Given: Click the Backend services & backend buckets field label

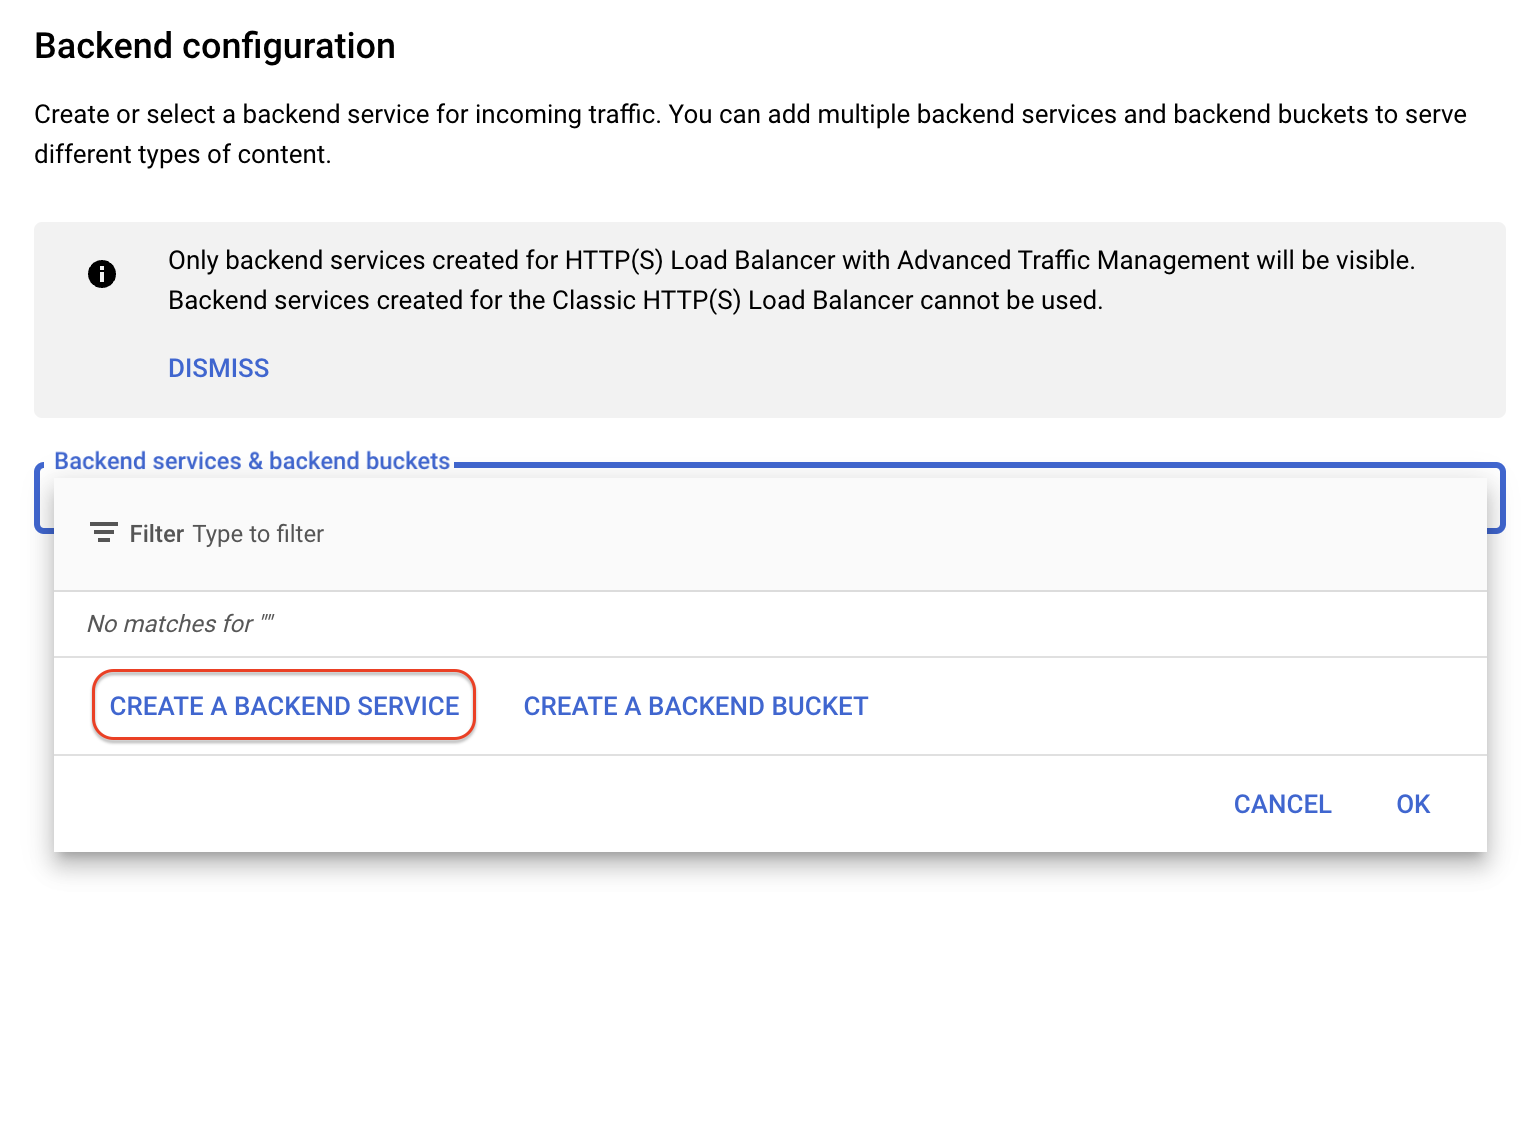Looking at the screenshot, I should [x=252, y=461].
